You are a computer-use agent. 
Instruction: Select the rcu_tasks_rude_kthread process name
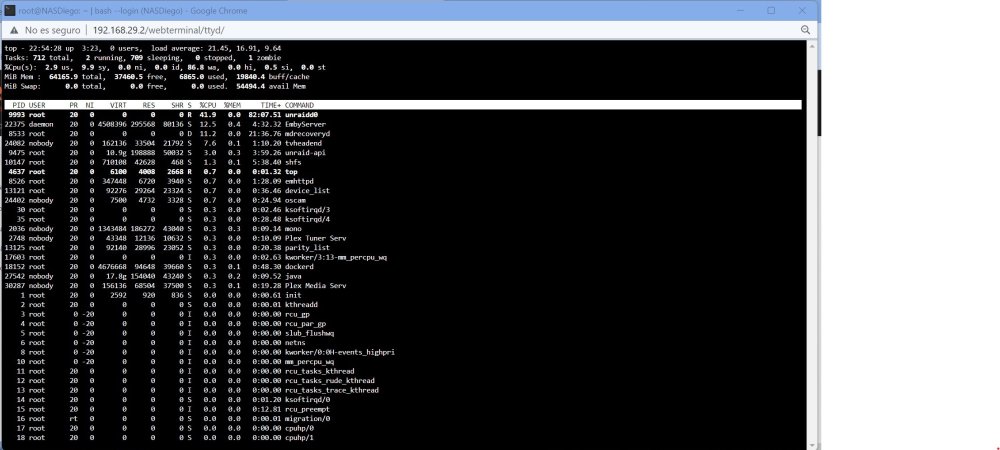[330, 381]
